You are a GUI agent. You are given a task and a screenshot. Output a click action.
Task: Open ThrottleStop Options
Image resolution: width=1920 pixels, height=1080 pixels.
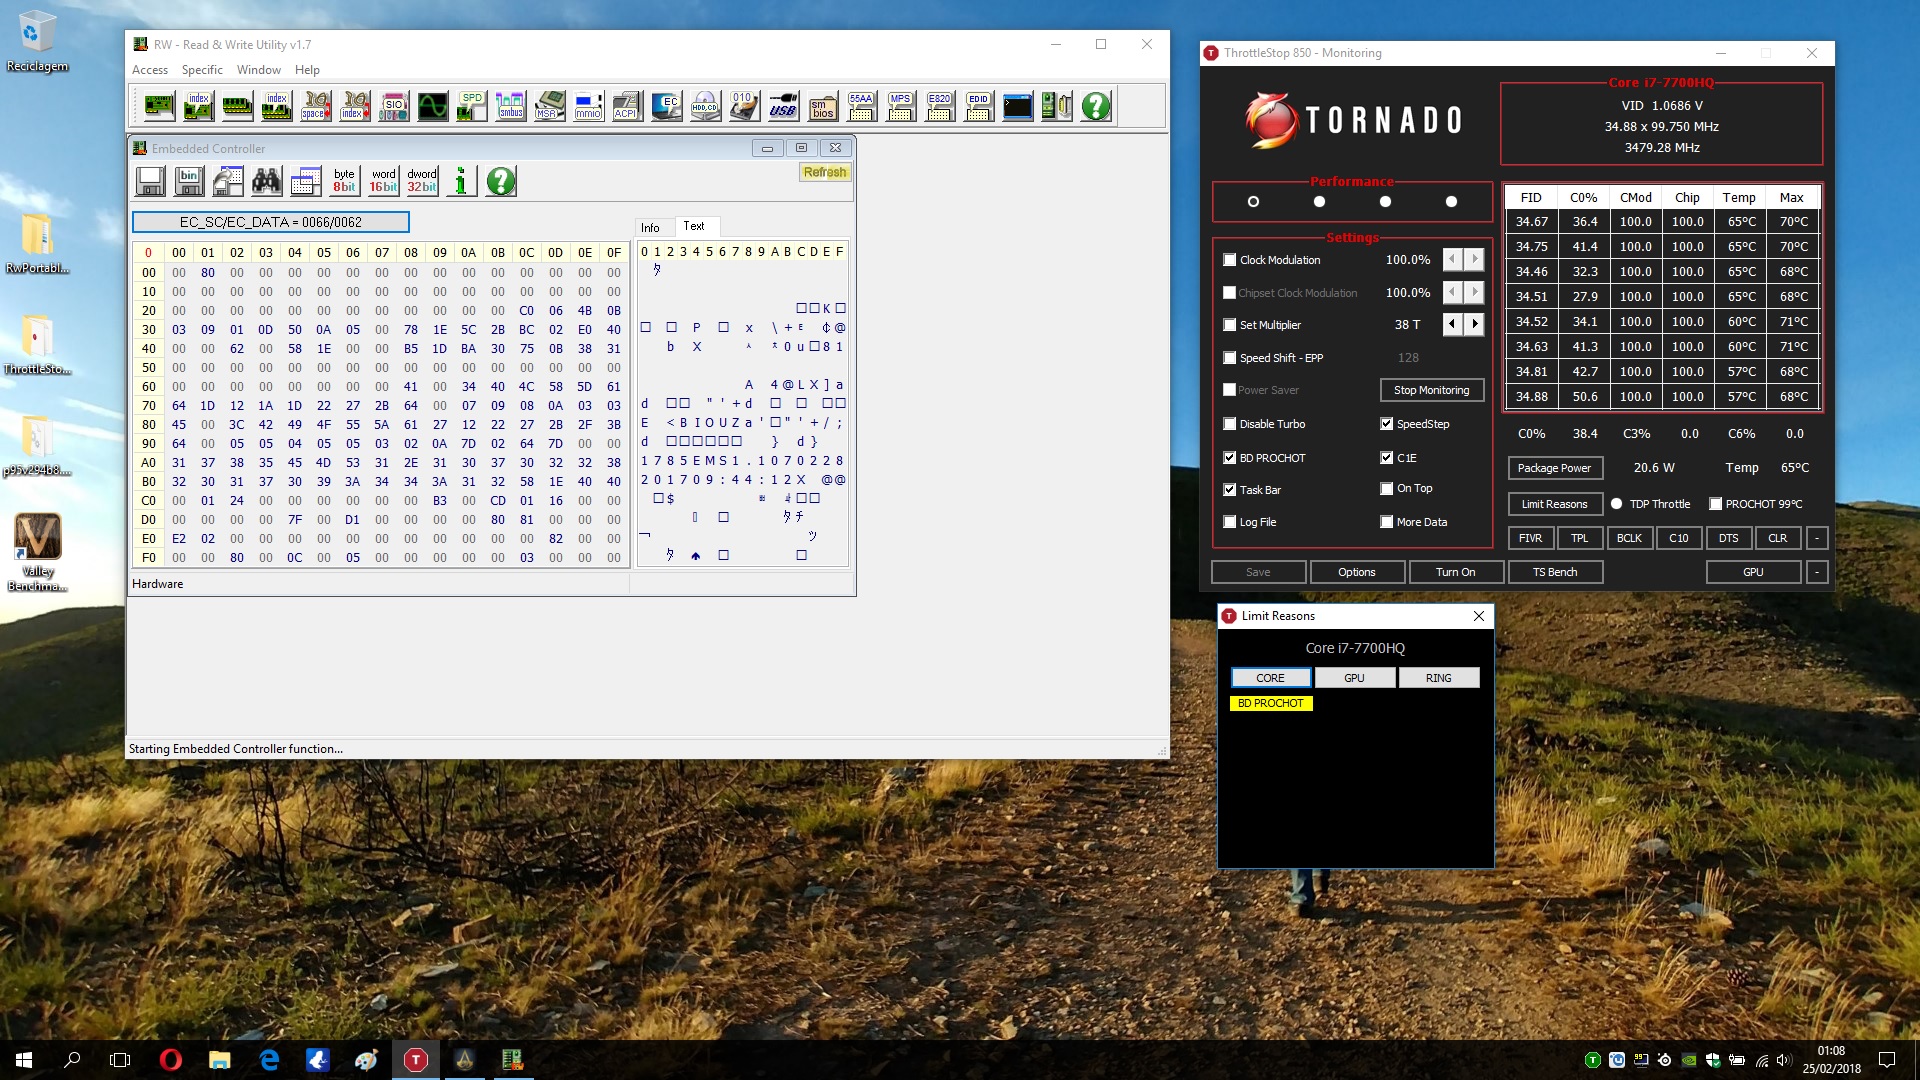(1357, 572)
